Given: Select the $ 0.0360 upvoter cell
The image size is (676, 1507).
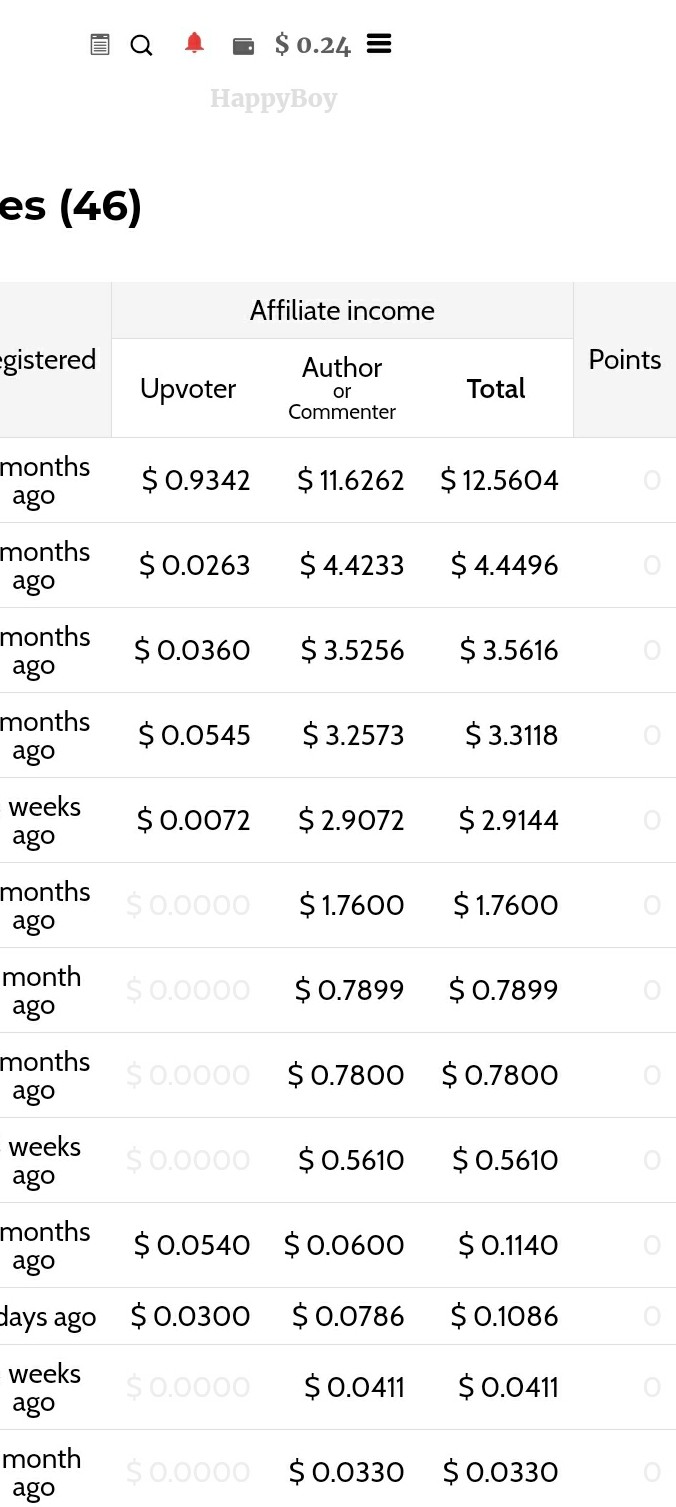Looking at the screenshot, I should tap(193, 650).
